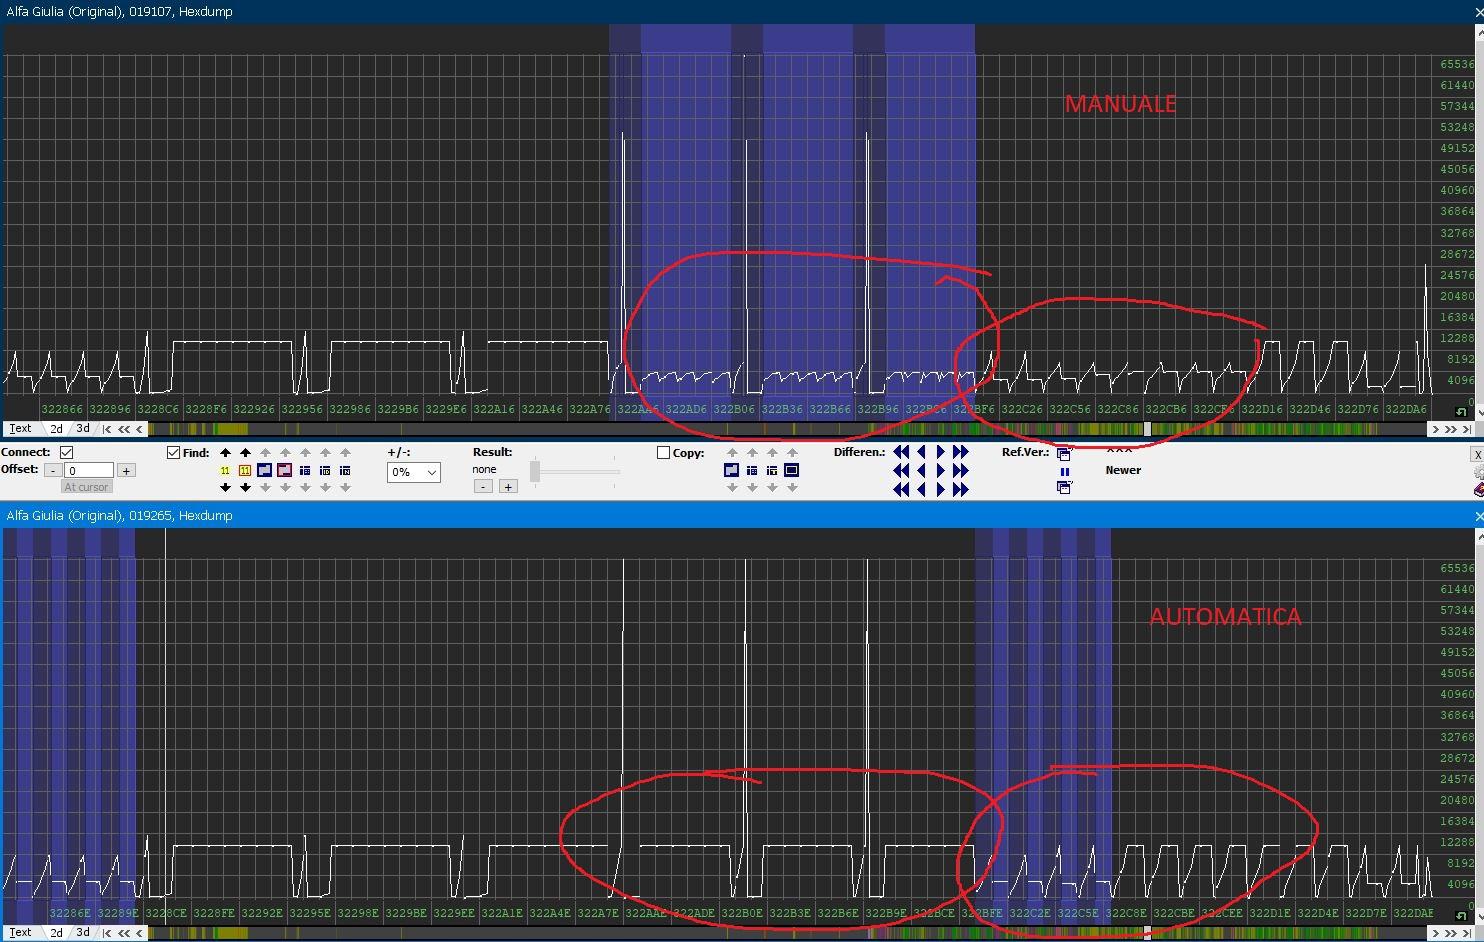This screenshot has width=1484, height=942.
Task: Click the first yellow '11' Find icon
Action: coord(225,470)
